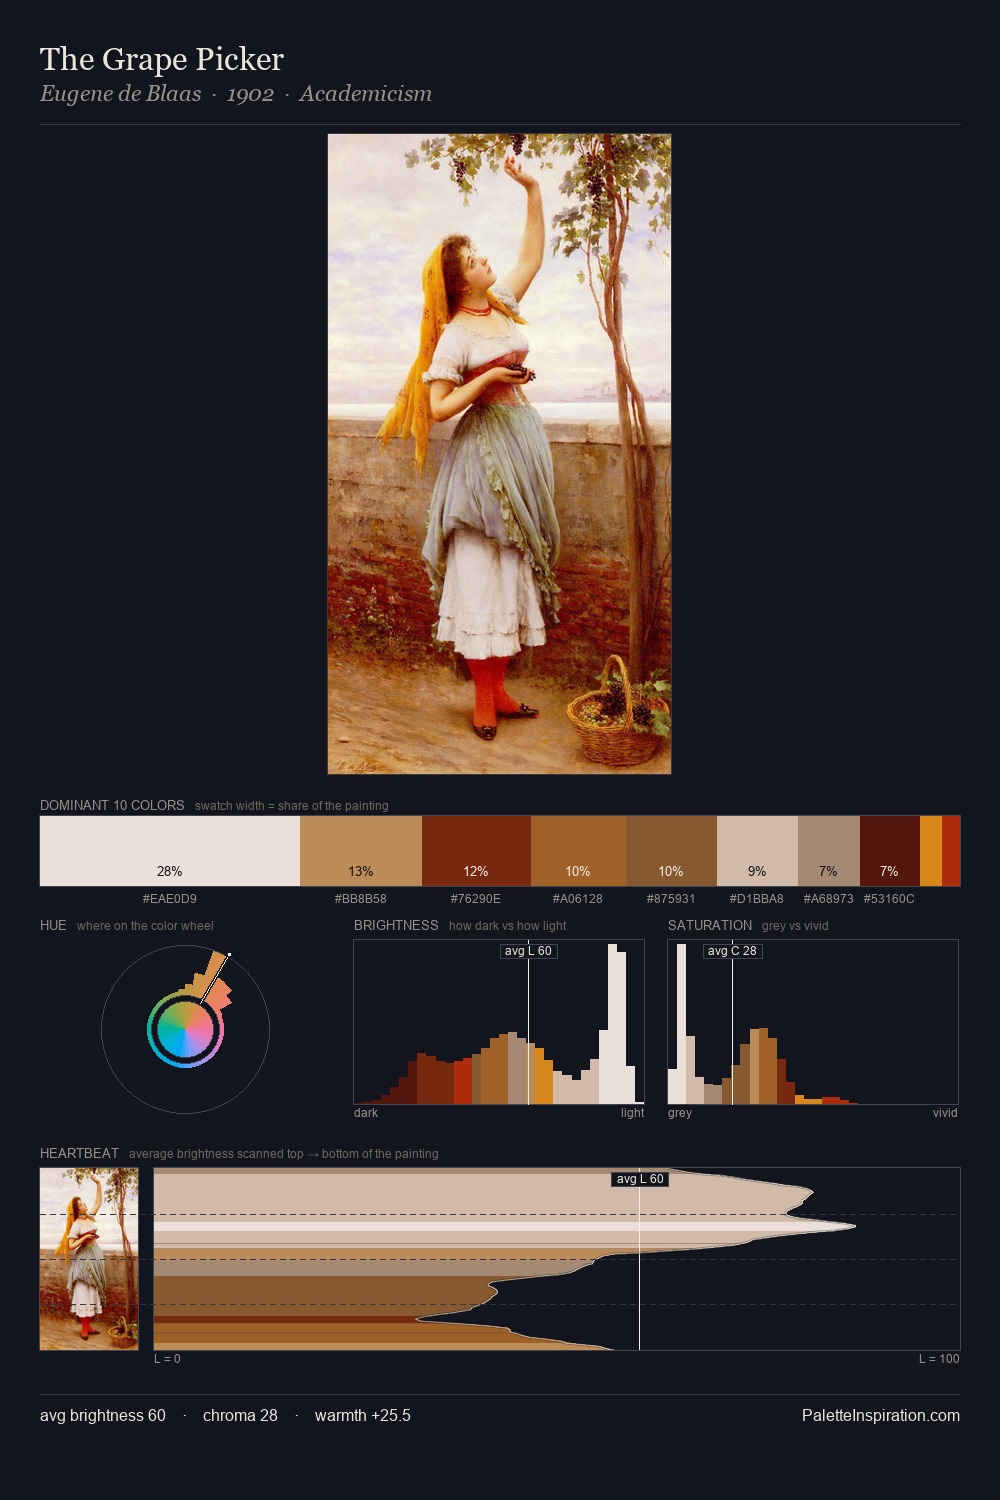Select the 28% swatch #EAE0D9
This screenshot has height=1500, width=1000.
(170, 851)
